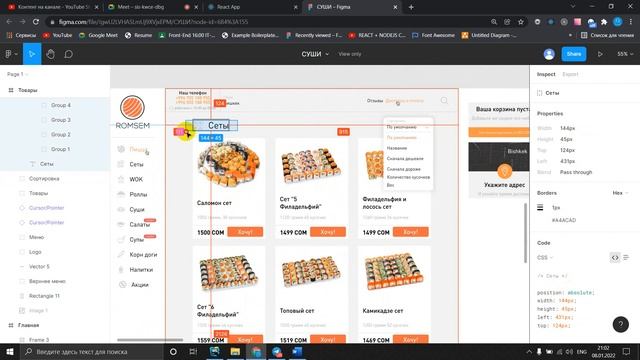Open Task View on the taskbar
The width and height of the screenshot is (640, 360).
(193, 351)
